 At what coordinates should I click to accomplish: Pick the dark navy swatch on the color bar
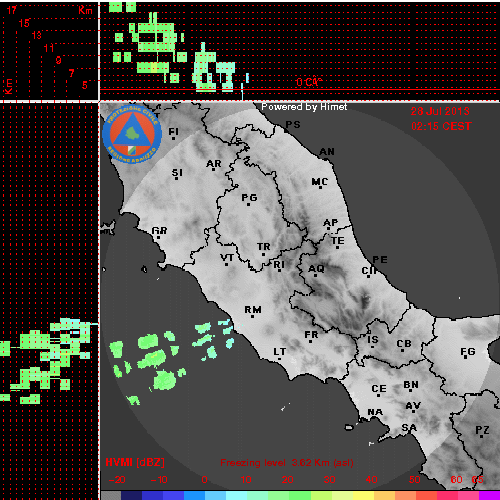[x=131, y=495]
